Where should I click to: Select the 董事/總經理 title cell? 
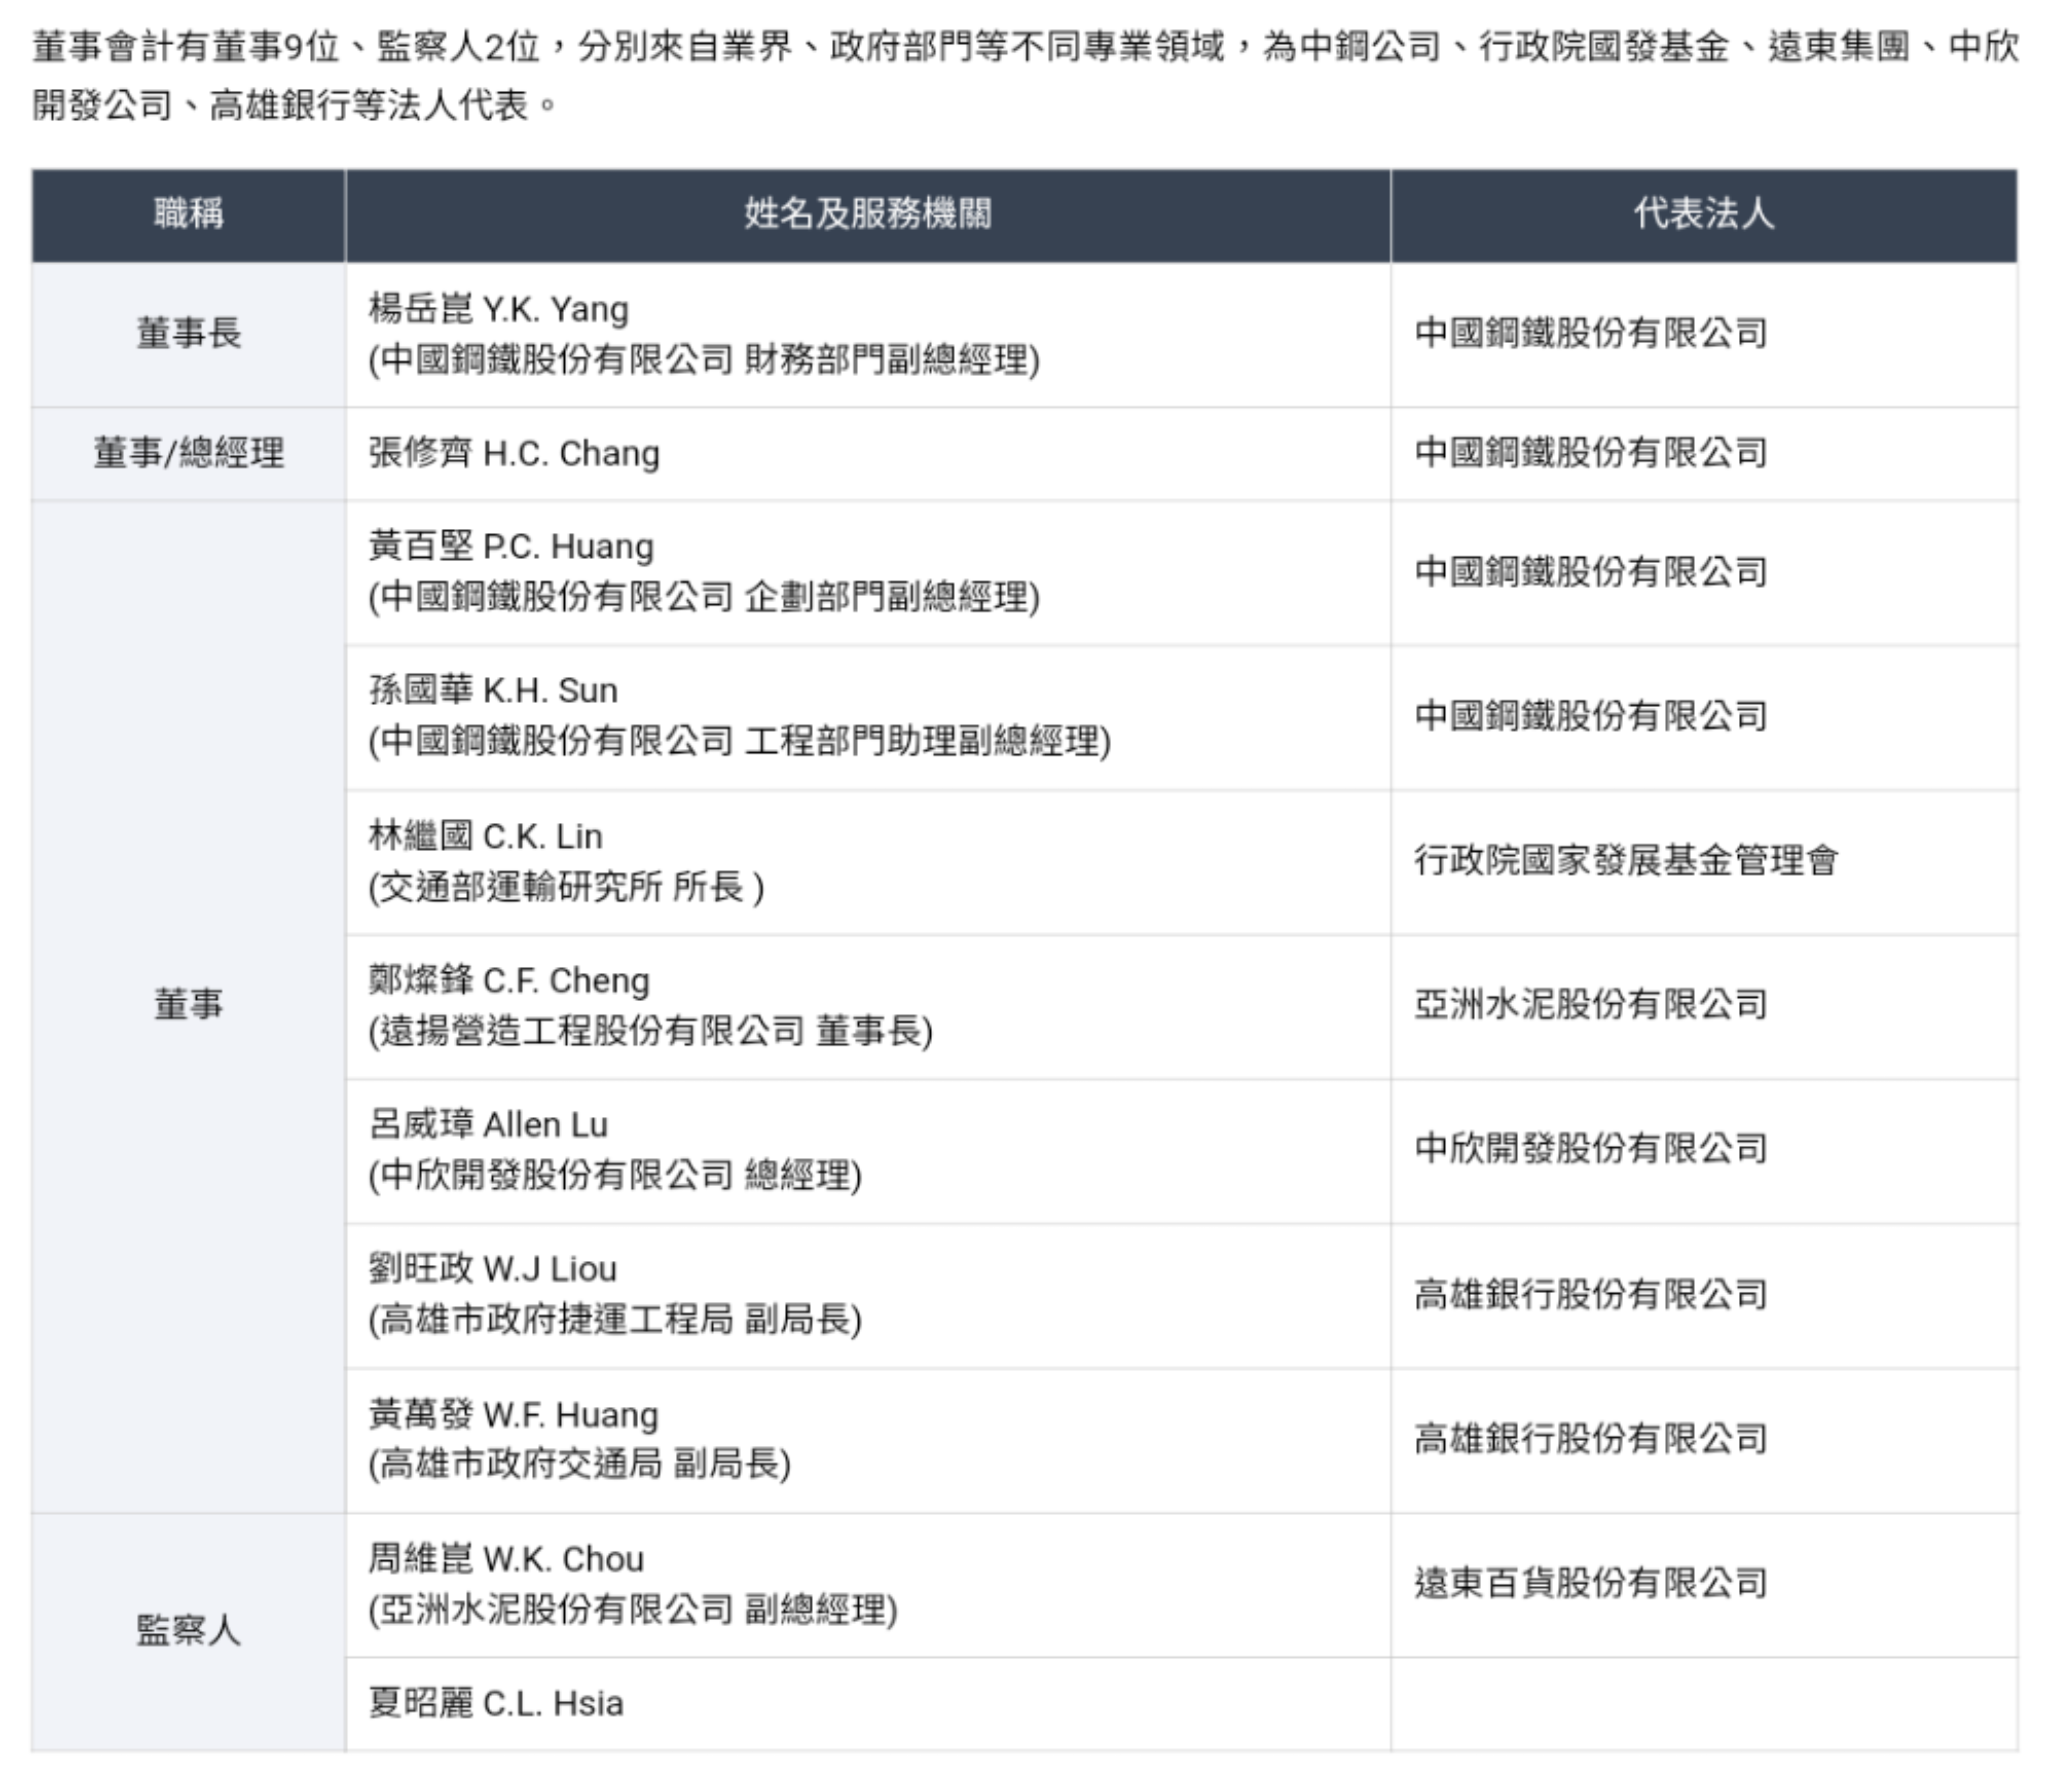click(188, 453)
